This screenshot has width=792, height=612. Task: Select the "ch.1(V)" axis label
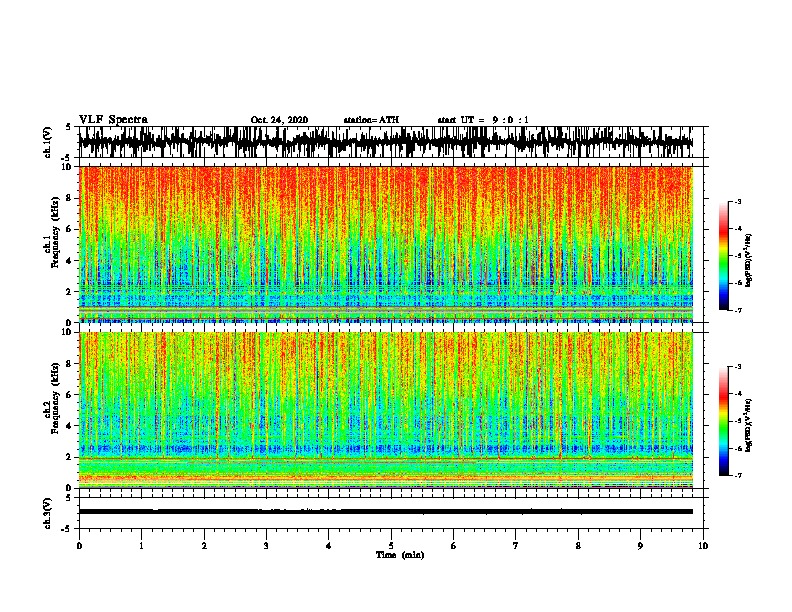click(x=48, y=142)
